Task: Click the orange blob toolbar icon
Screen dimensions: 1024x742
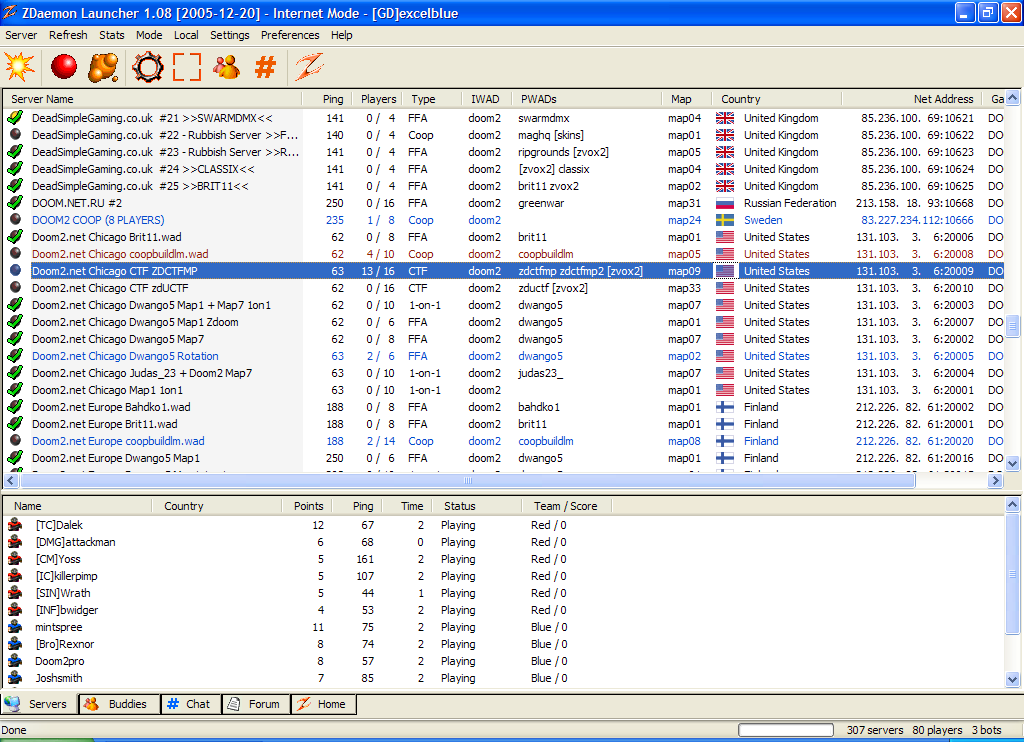Action: tap(103, 67)
